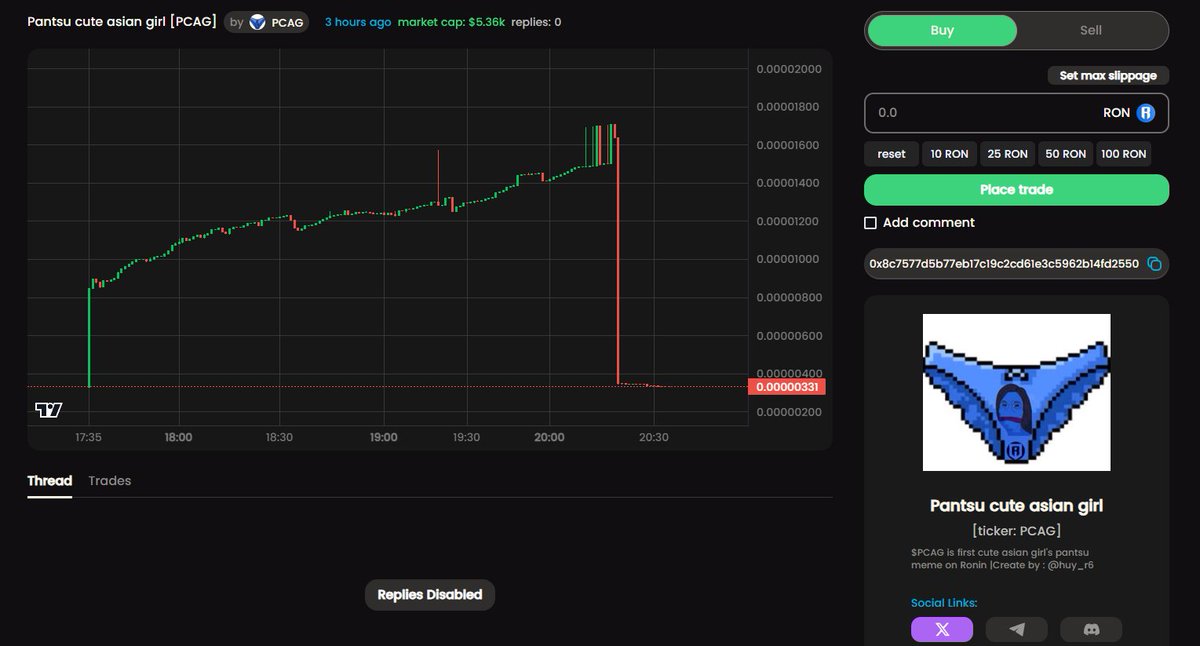Click the RON coin icon in amount field
This screenshot has height=646, width=1200.
click(x=1146, y=112)
